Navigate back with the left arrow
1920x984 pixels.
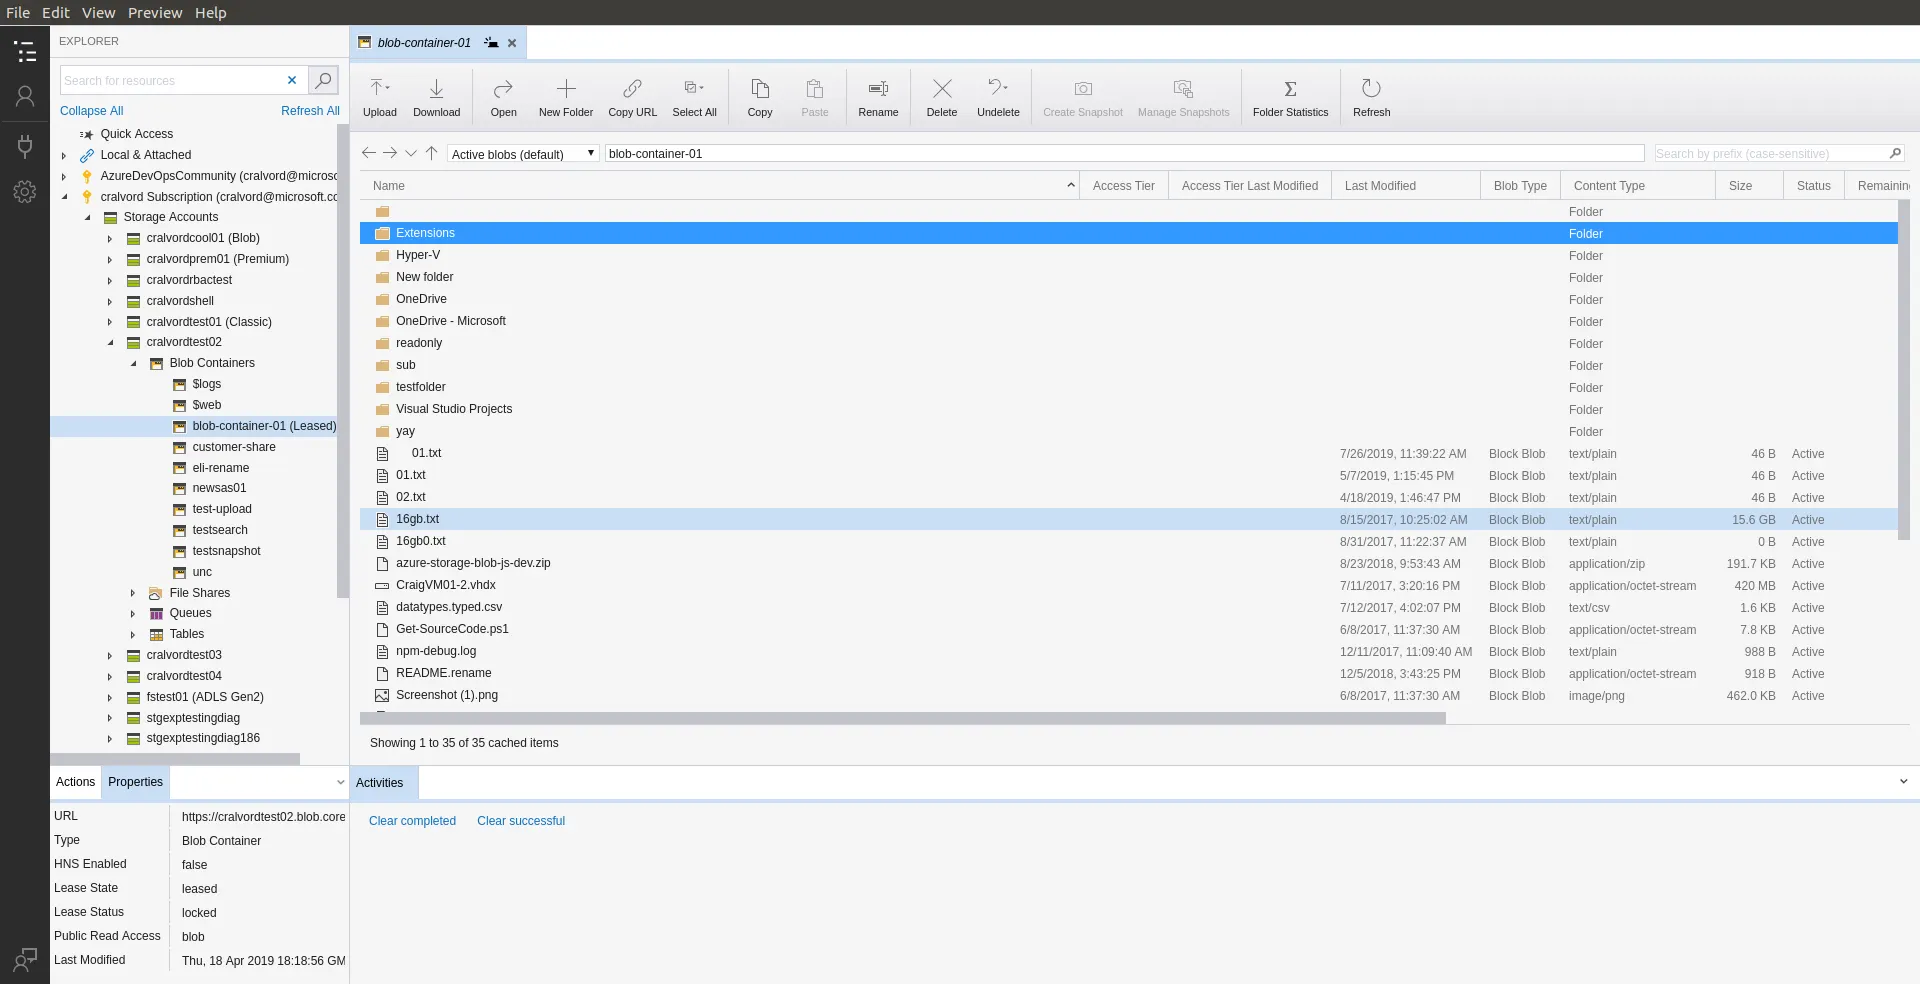click(x=369, y=153)
